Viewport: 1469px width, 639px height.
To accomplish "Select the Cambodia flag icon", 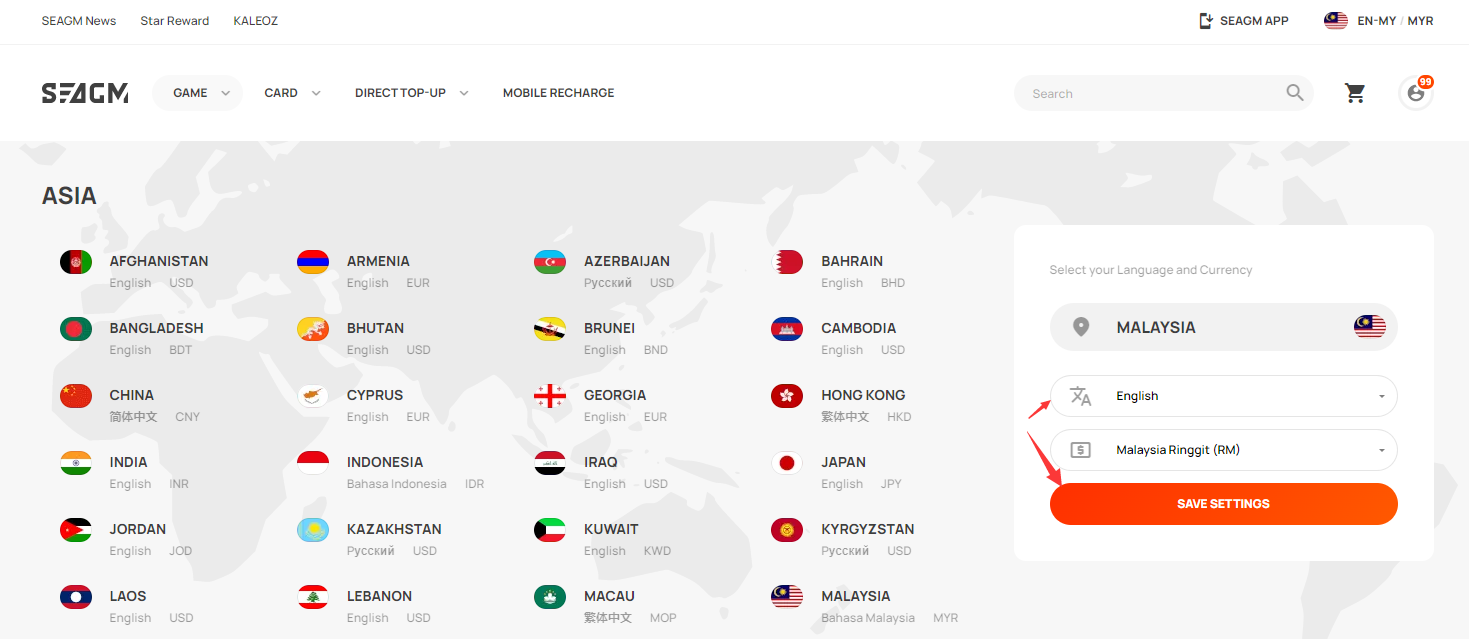I will click(x=787, y=329).
